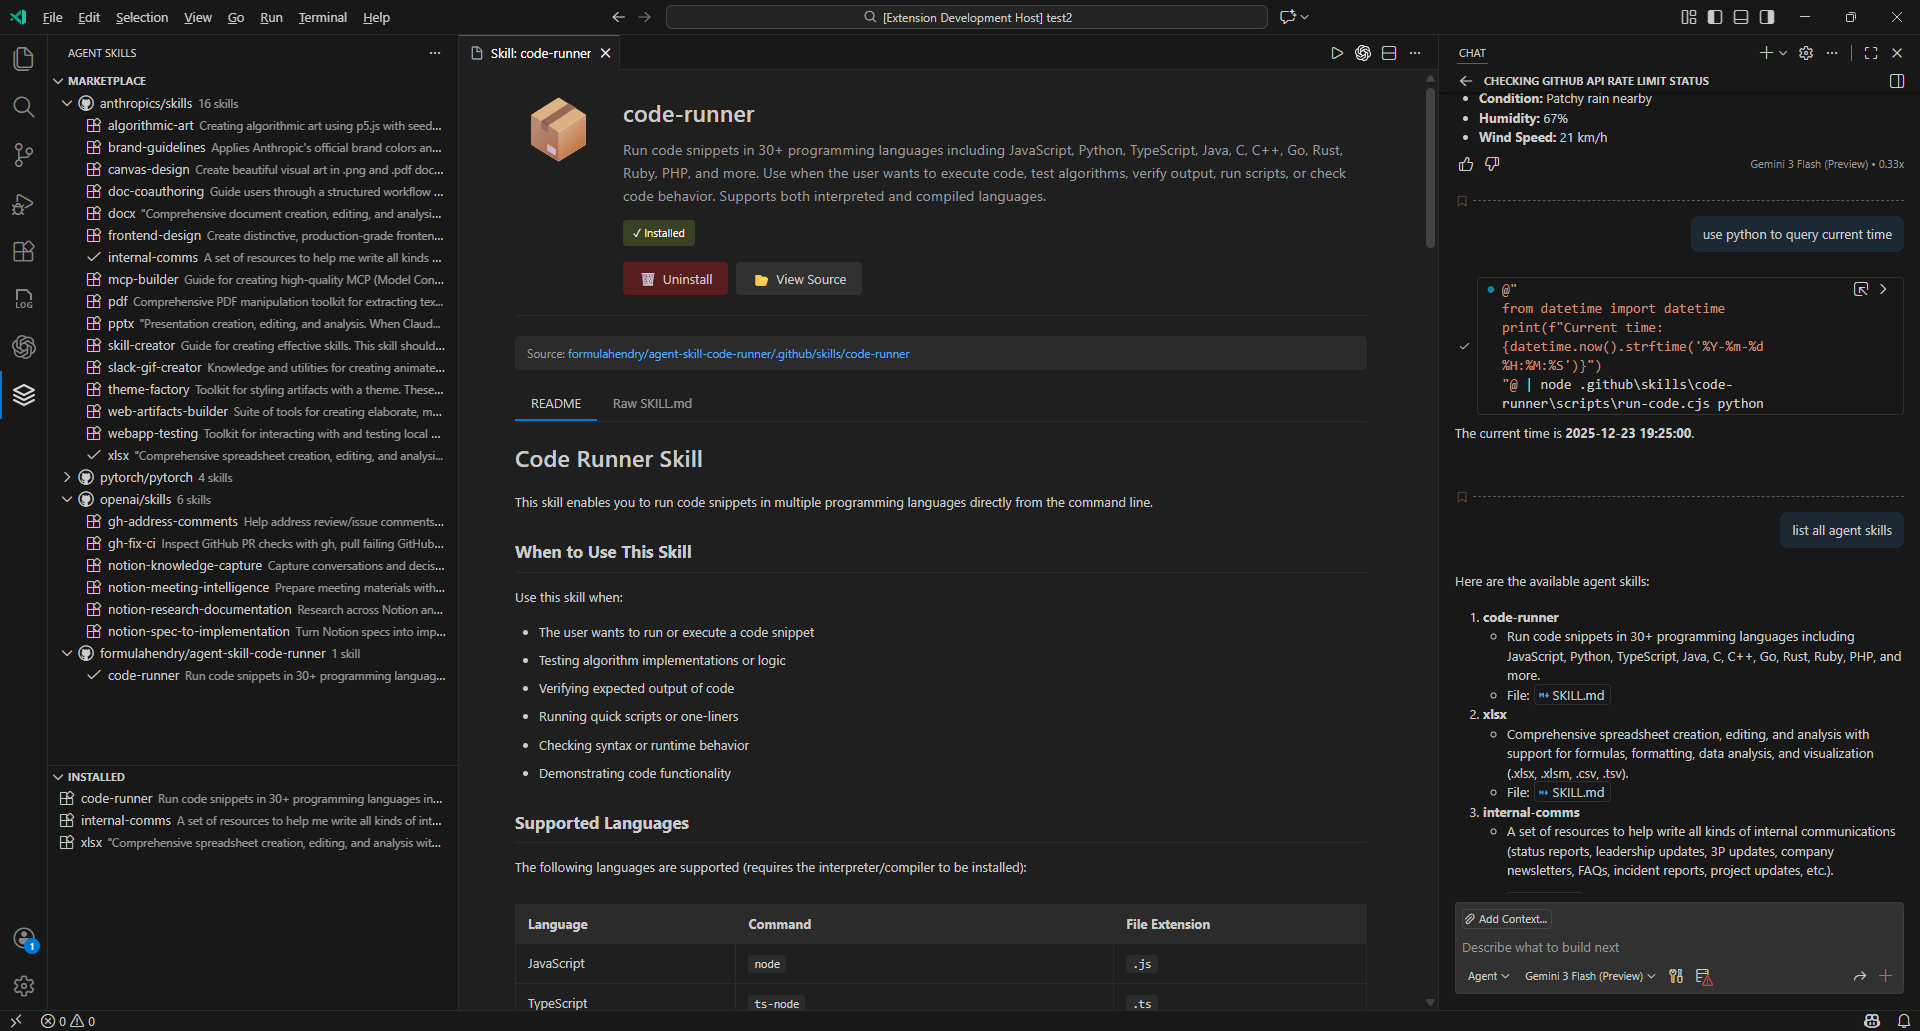Open Source Control view

(x=23, y=155)
